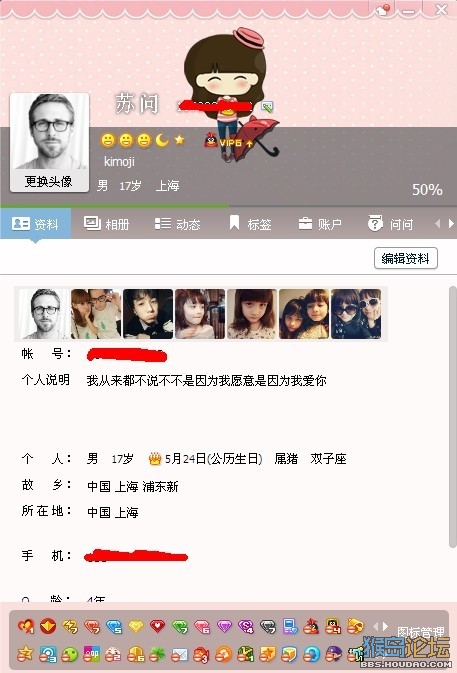Select the 标签 tags tab
The image size is (457, 673).
tap(250, 224)
